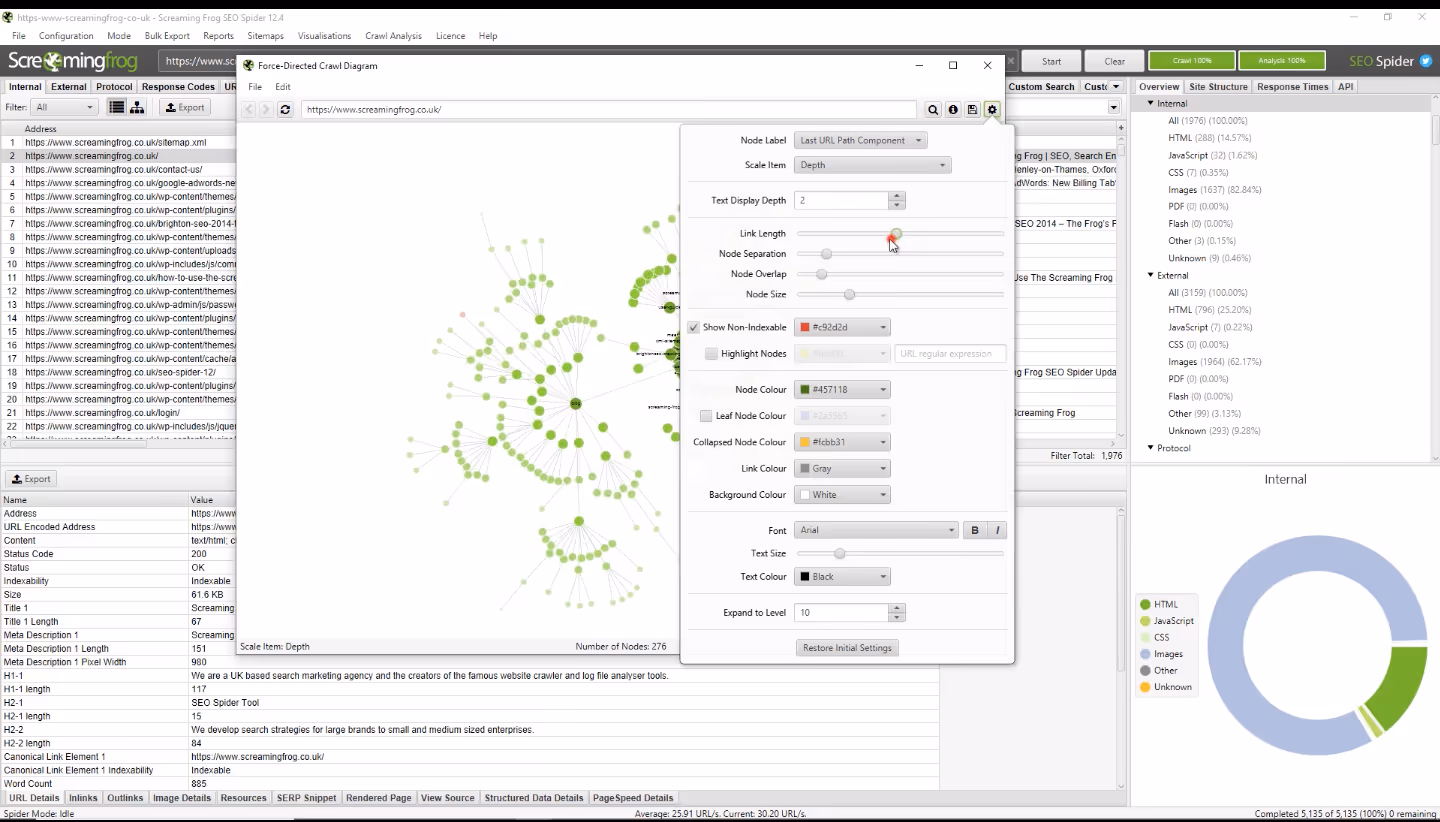Go forward using diagram's right arrow
Screen dimensions: 1440x822
coord(266,110)
